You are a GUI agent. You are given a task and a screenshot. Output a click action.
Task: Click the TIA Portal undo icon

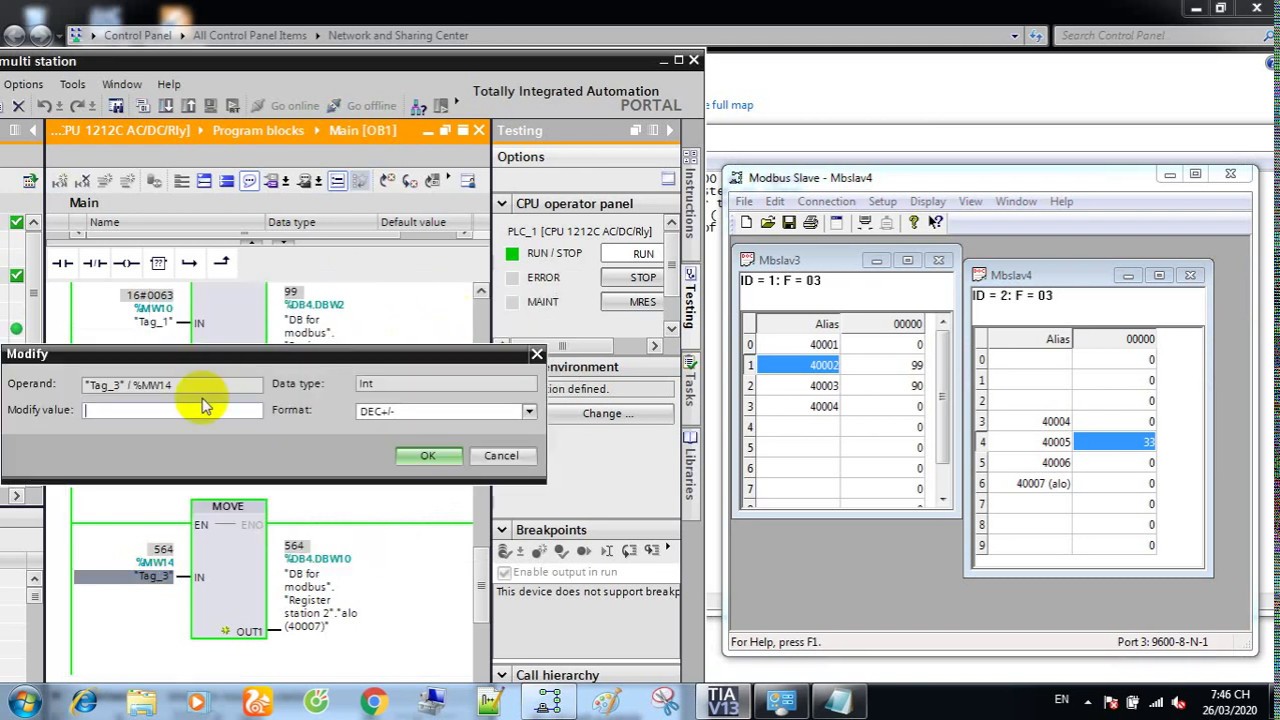coord(44,106)
